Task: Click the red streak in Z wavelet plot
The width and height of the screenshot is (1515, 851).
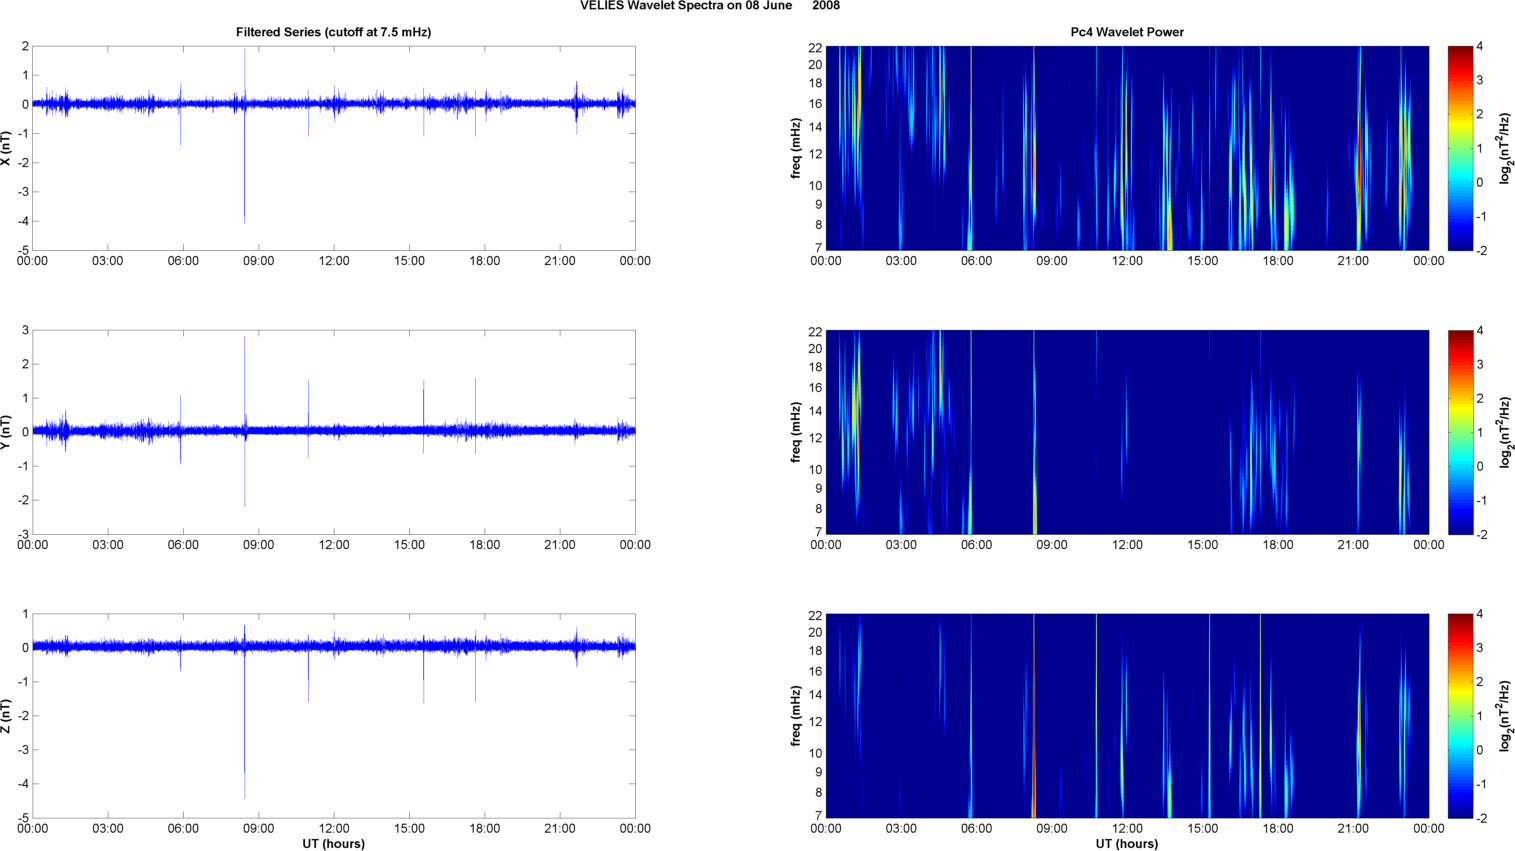Action: point(1034,780)
